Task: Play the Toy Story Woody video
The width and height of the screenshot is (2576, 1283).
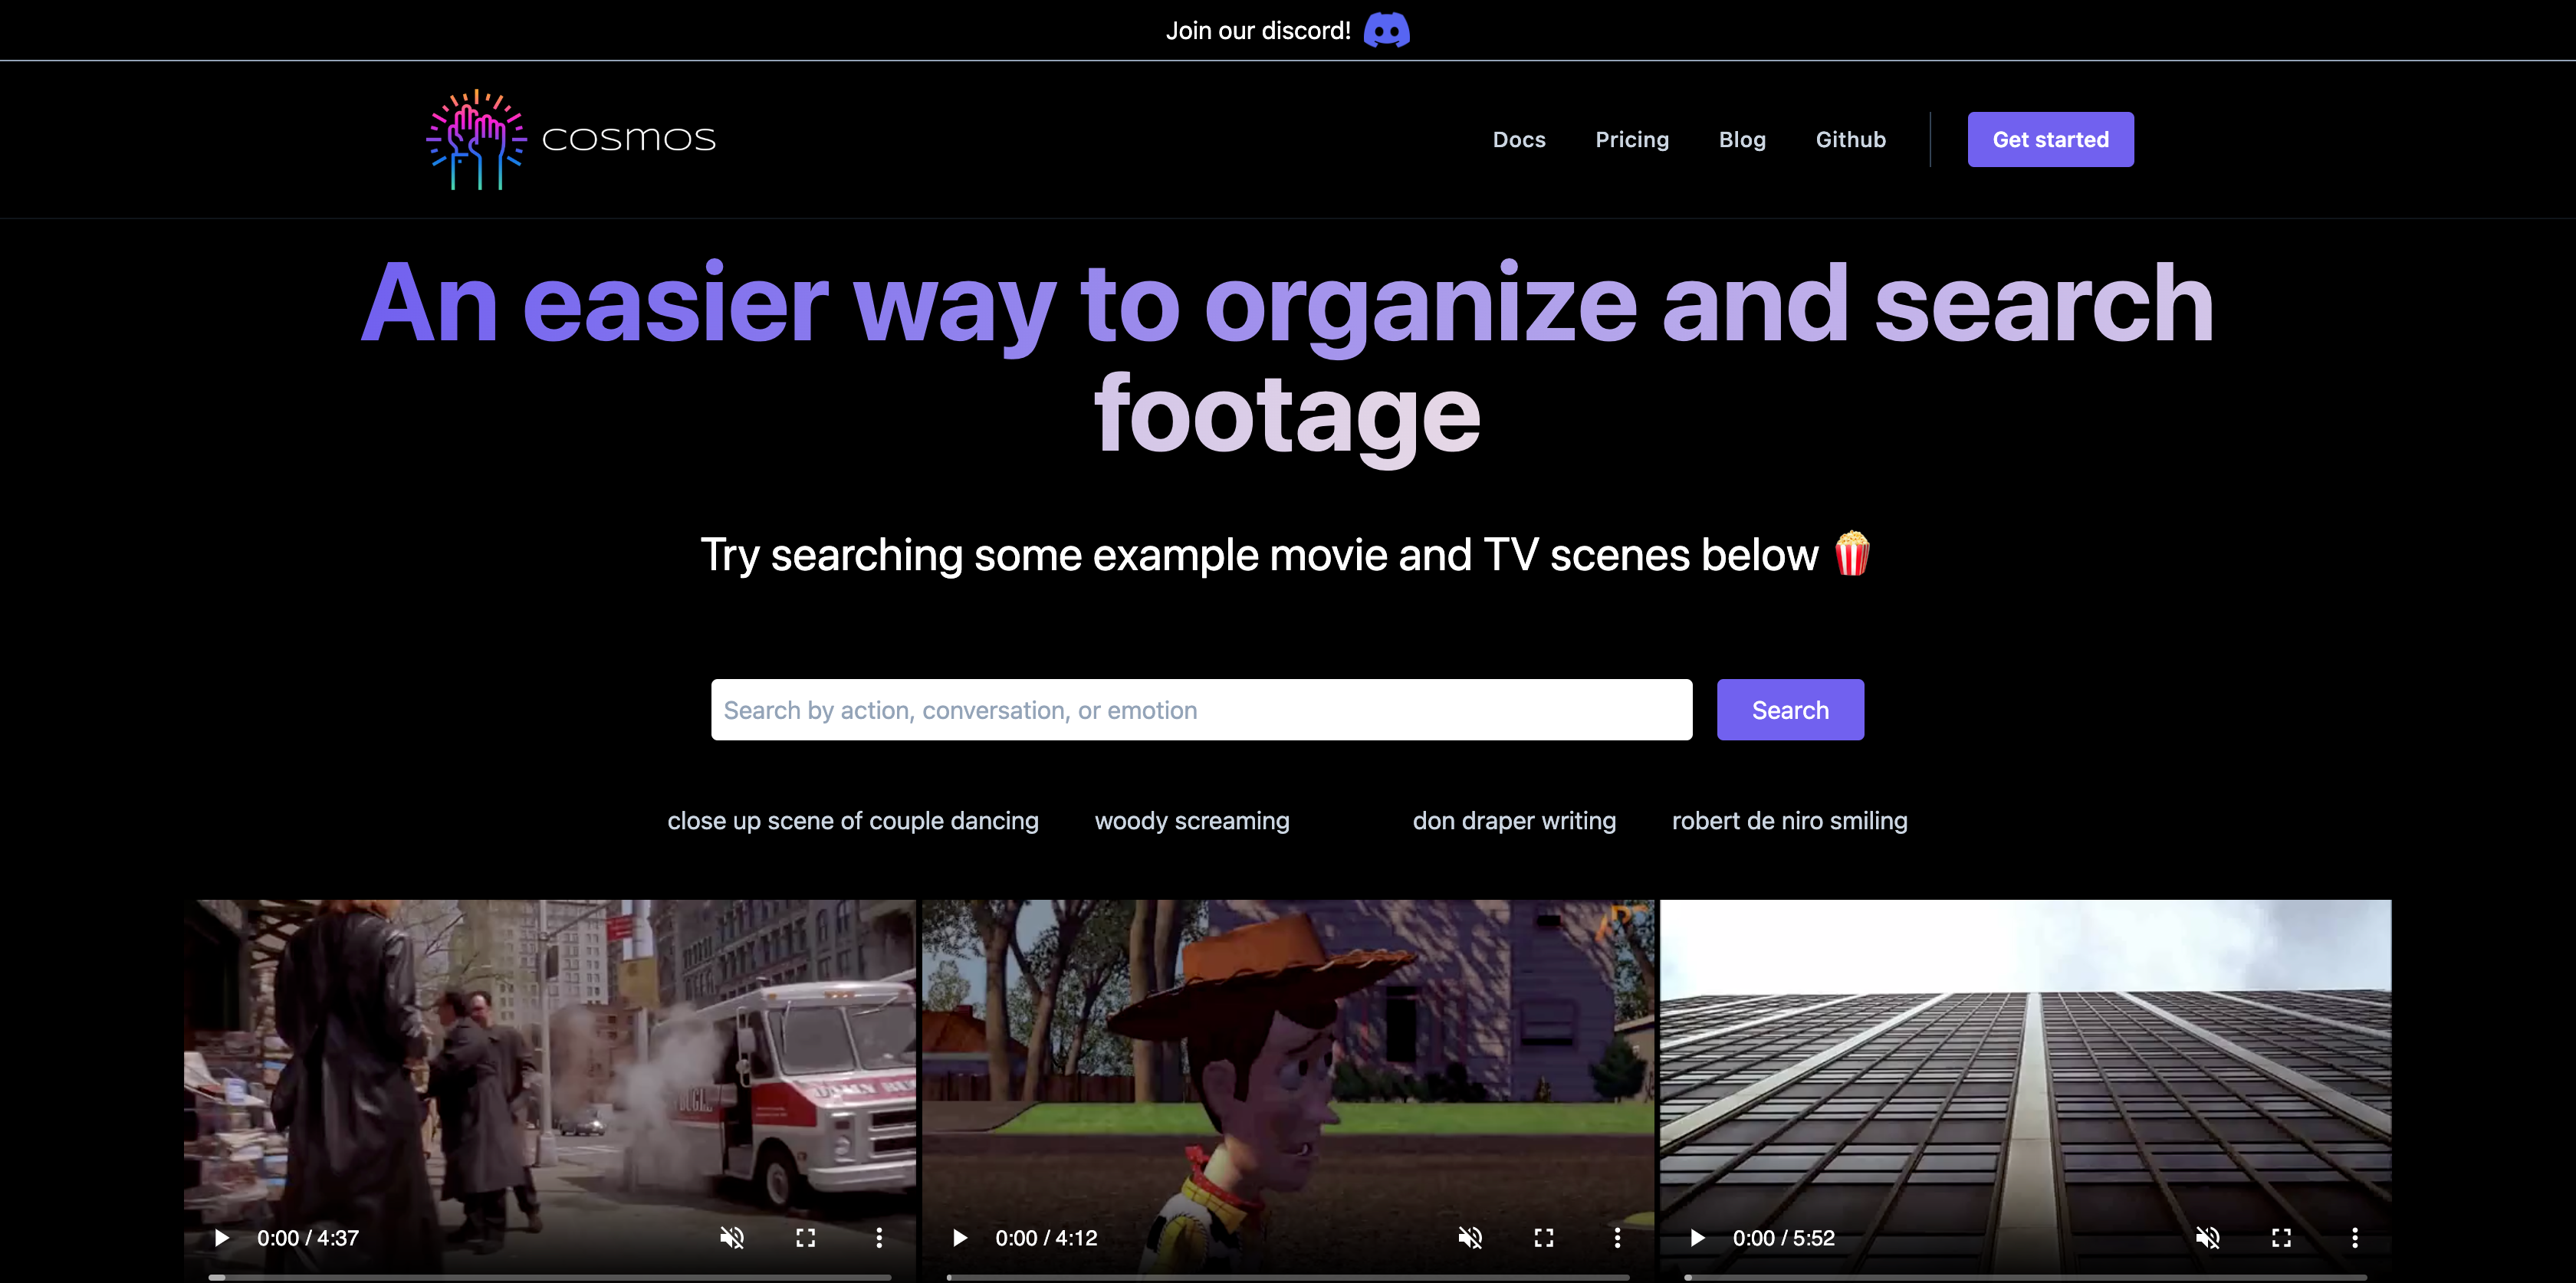Action: tap(959, 1238)
